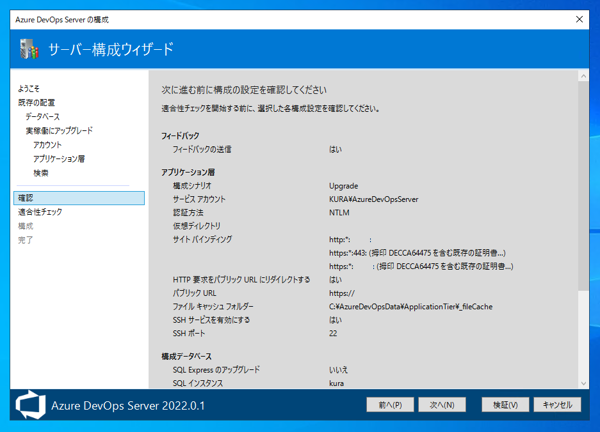The height and width of the screenshot is (432, 600).
Task: Click the SQL Express のアップグレード label
Action: coord(216,370)
